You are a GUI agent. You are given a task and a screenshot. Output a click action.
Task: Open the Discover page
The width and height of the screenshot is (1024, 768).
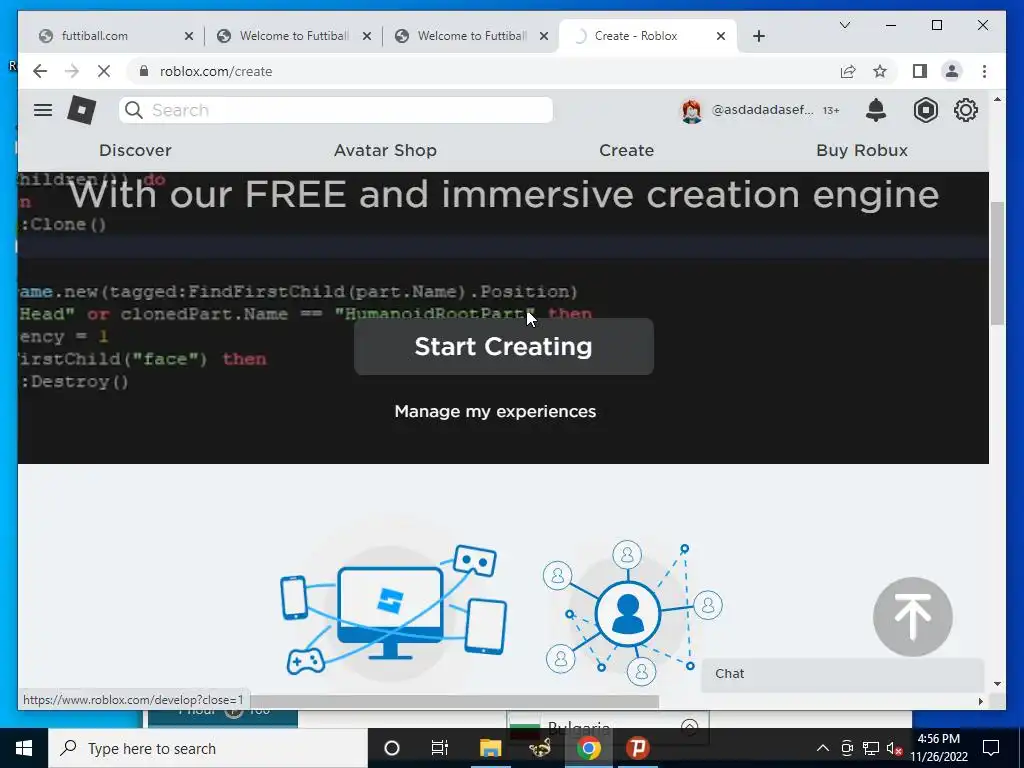coord(135,150)
